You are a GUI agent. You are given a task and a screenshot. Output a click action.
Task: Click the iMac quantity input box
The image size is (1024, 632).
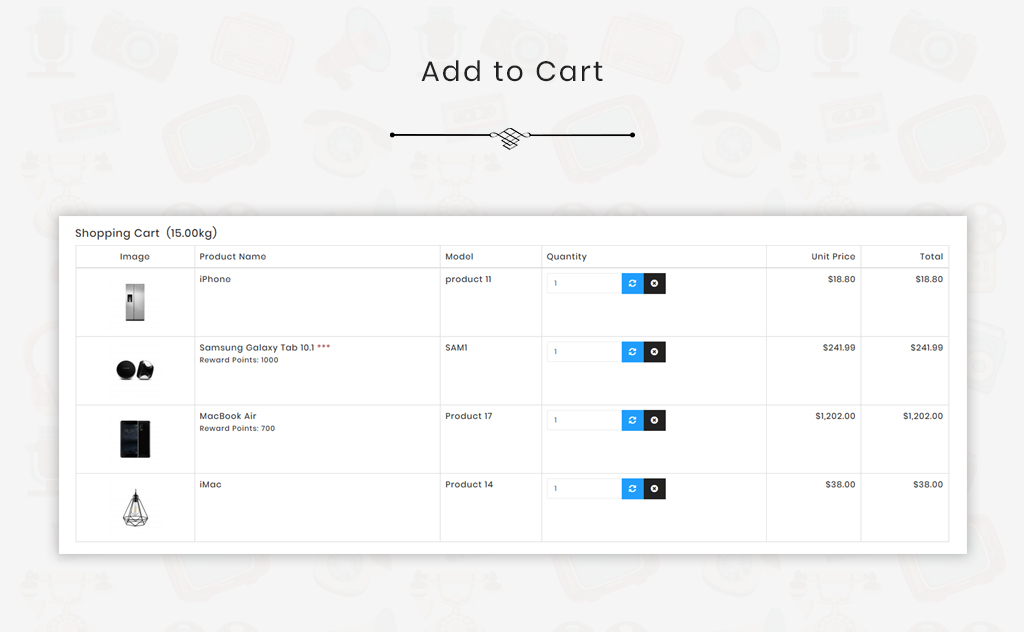click(x=584, y=488)
